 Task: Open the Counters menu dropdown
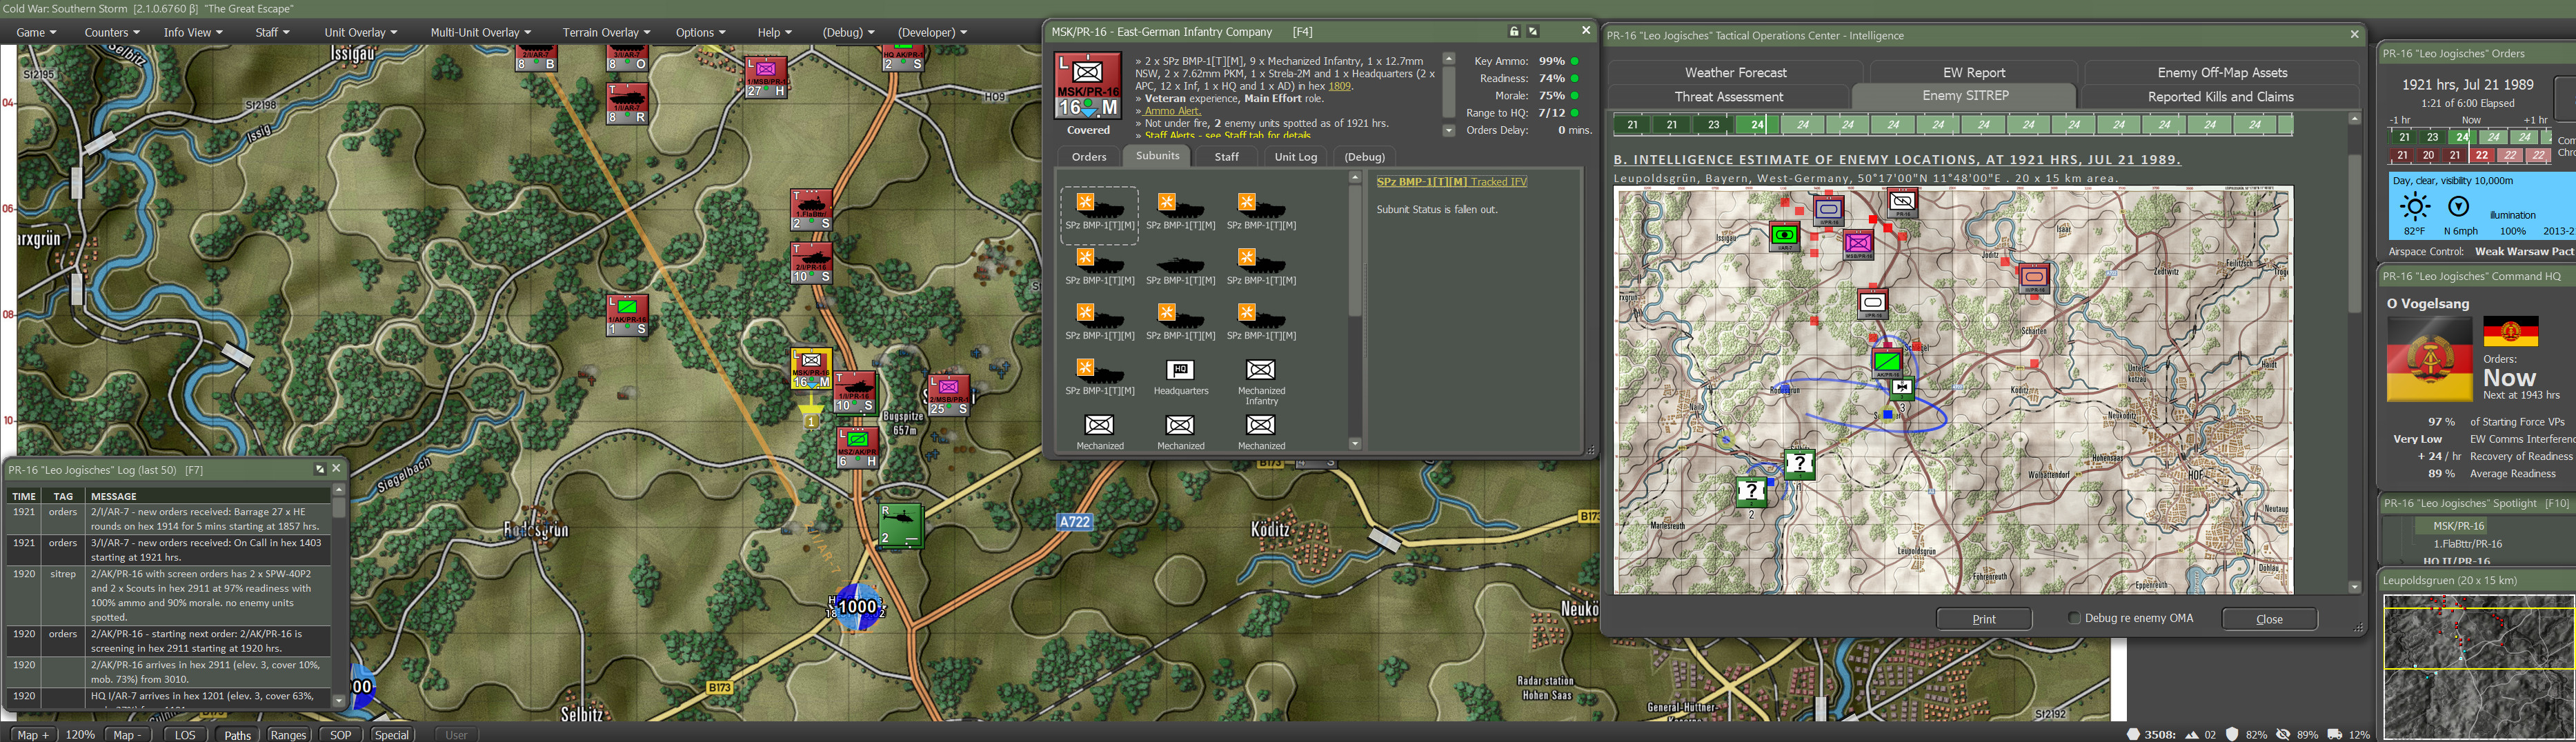112,32
